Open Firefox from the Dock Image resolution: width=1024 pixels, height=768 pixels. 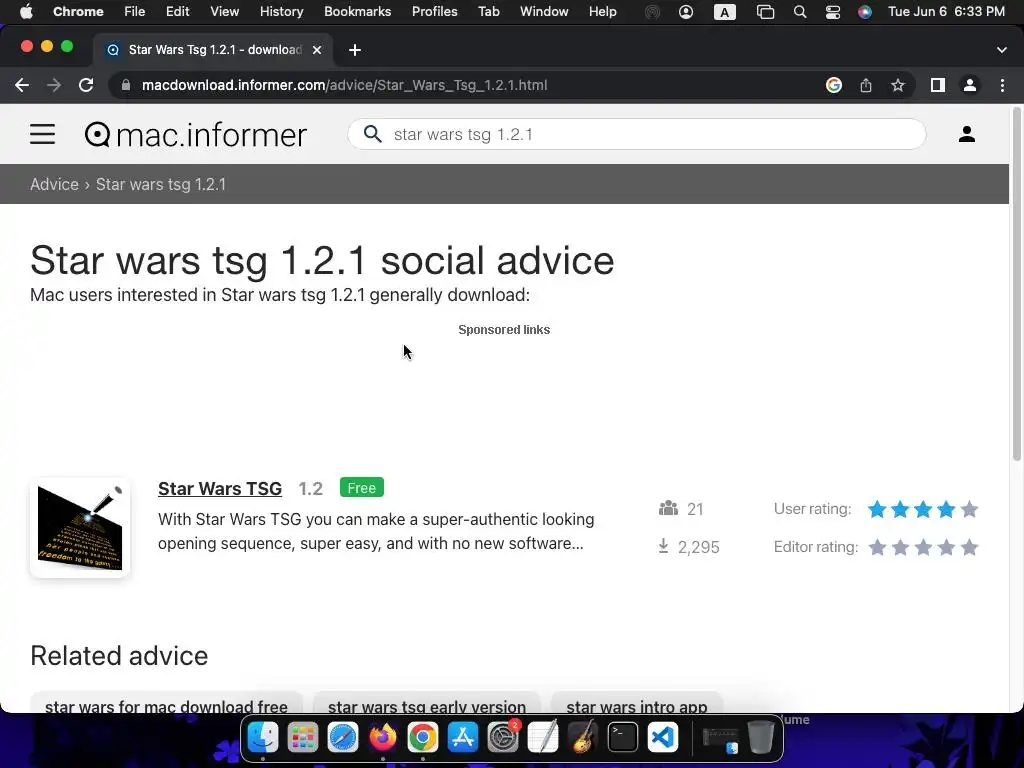[x=383, y=737]
